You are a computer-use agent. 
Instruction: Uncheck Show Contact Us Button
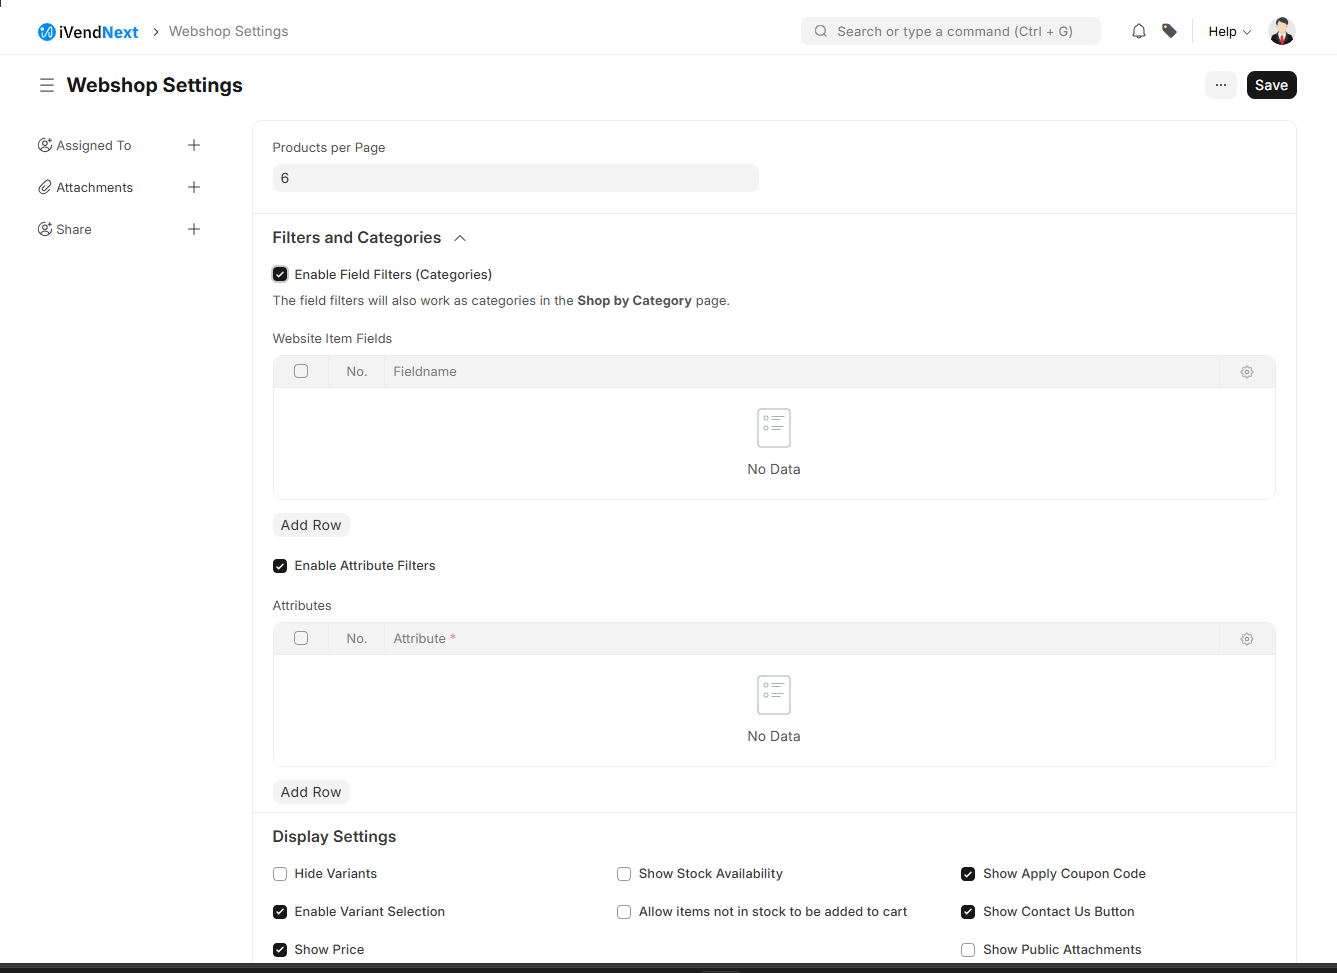[x=968, y=911]
